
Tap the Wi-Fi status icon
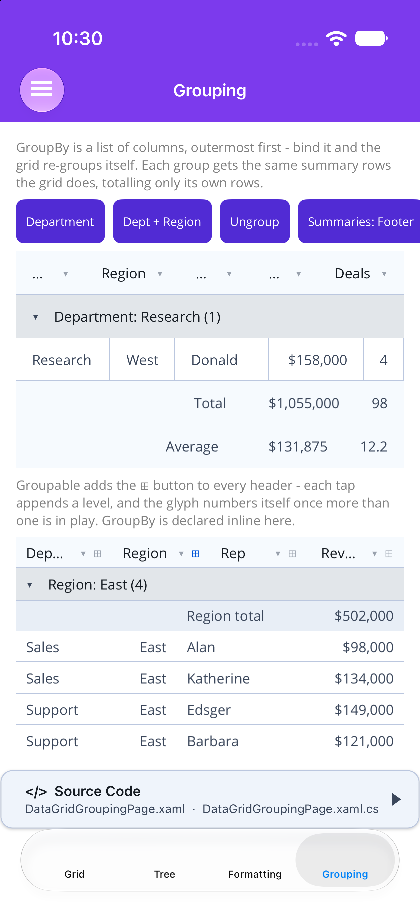click(336, 38)
